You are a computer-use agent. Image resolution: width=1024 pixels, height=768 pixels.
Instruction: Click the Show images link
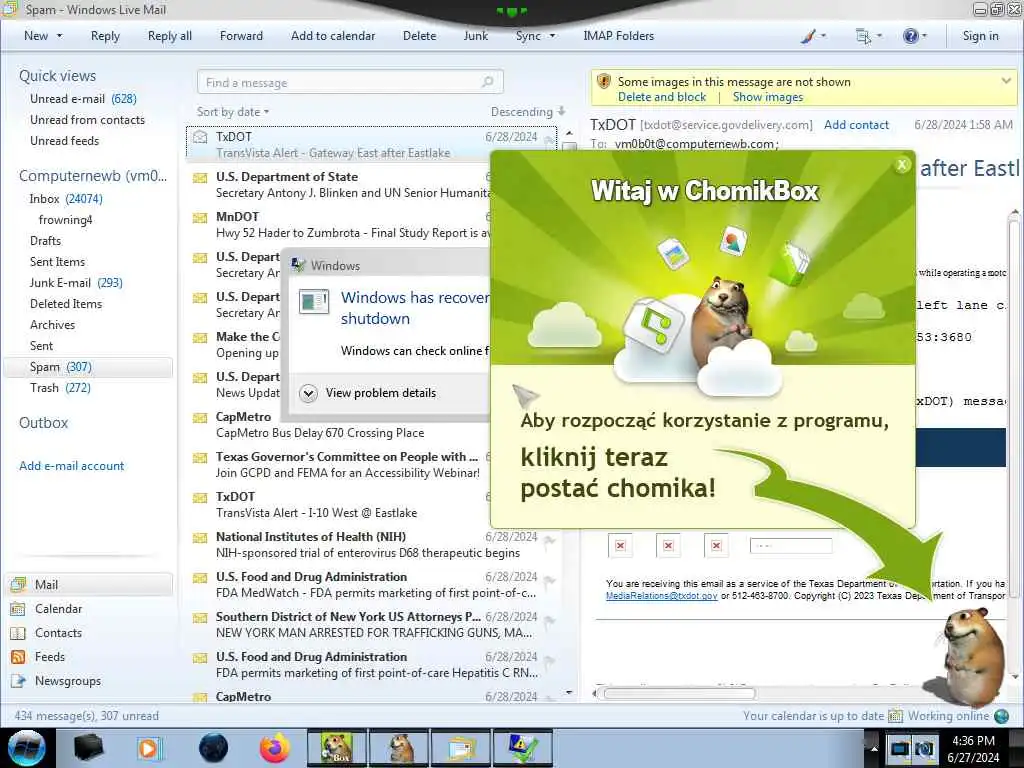coord(768,97)
